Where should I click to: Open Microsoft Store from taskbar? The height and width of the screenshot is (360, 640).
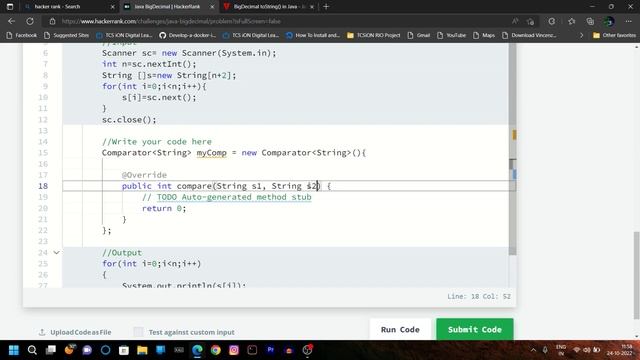tap(124, 350)
